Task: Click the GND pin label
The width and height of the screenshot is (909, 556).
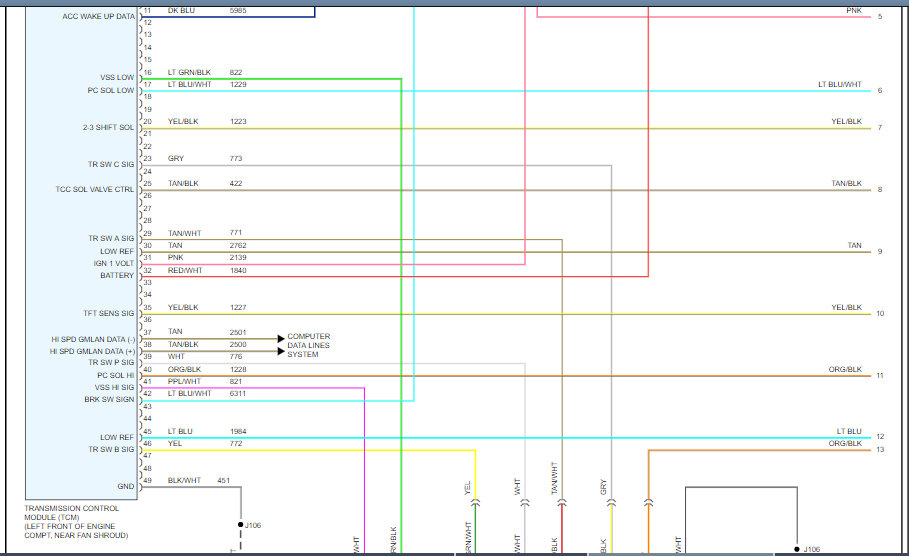Action: (x=126, y=486)
